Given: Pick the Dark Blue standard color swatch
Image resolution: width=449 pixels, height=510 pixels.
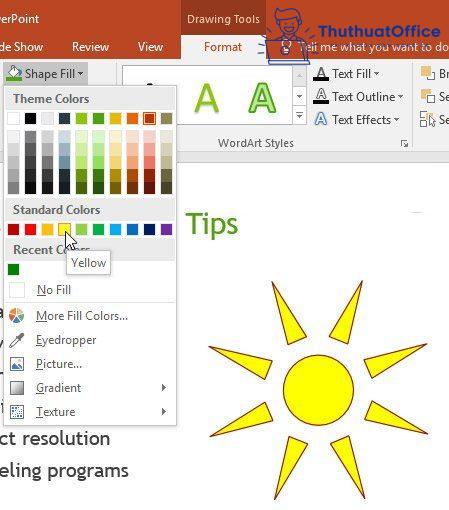Looking at the screenshot, I should [x=149, y=229].
